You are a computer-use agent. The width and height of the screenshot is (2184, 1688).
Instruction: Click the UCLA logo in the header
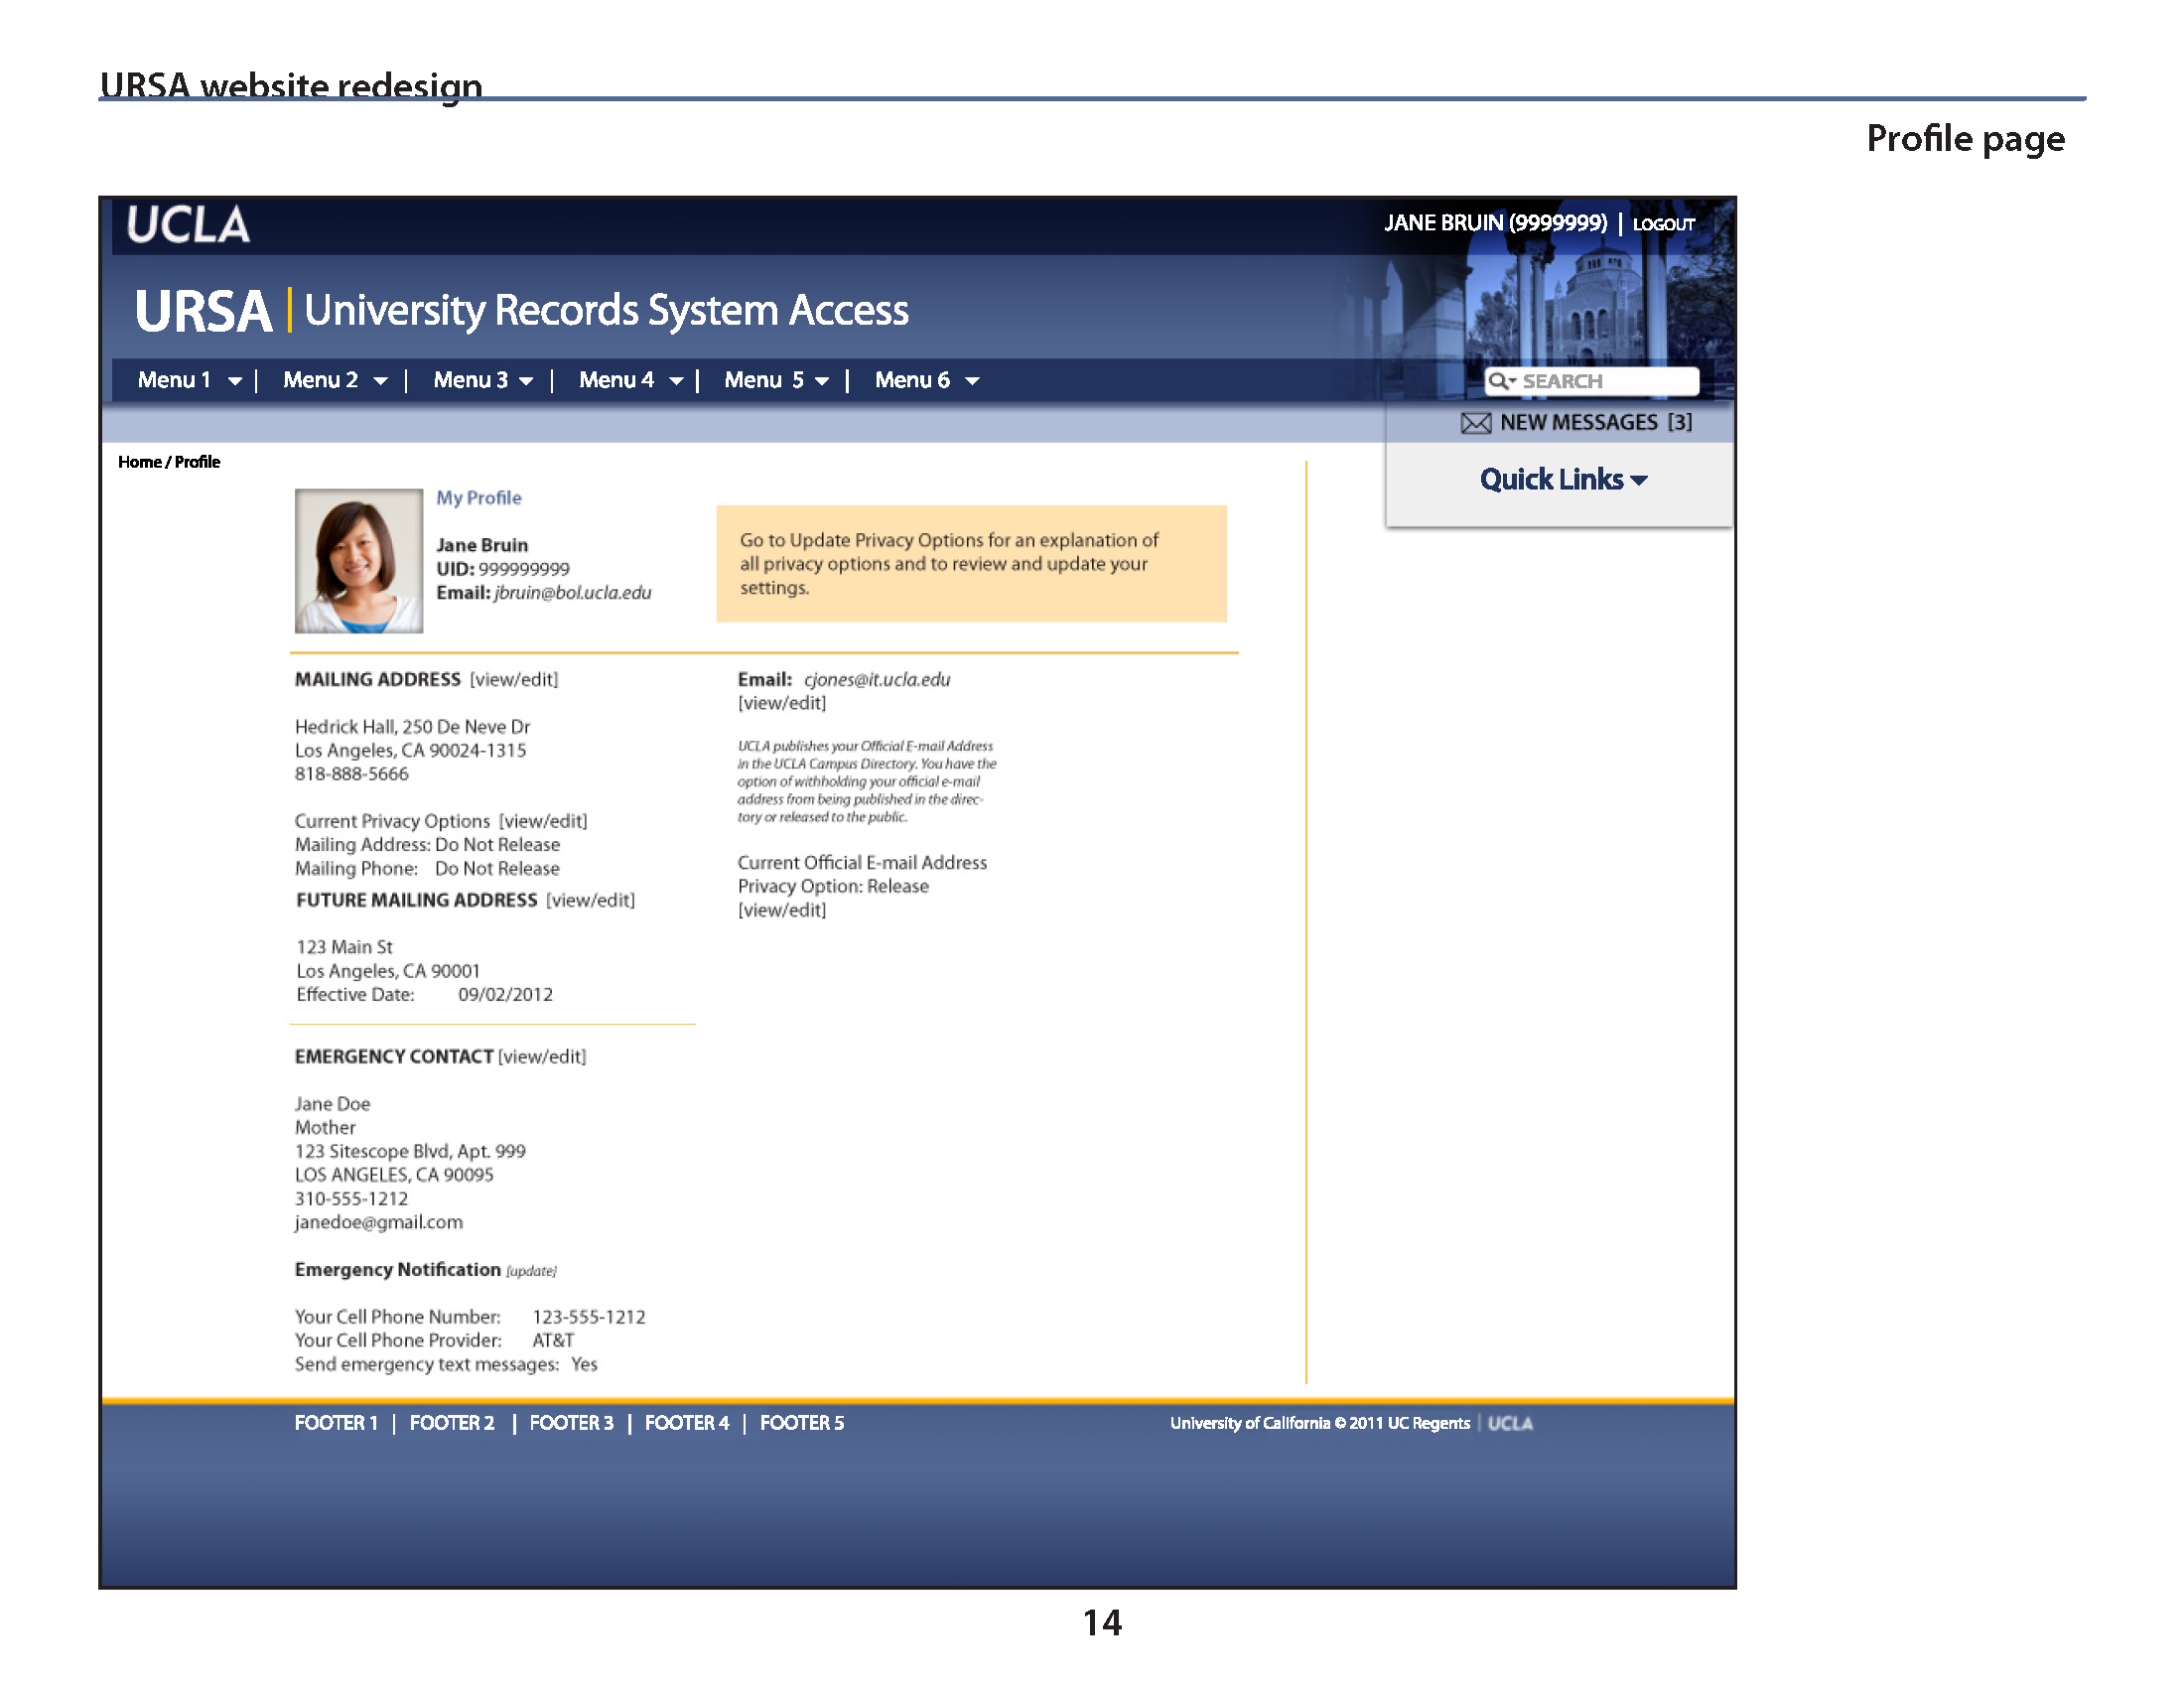pyautogui.click(x=188, y=225)
